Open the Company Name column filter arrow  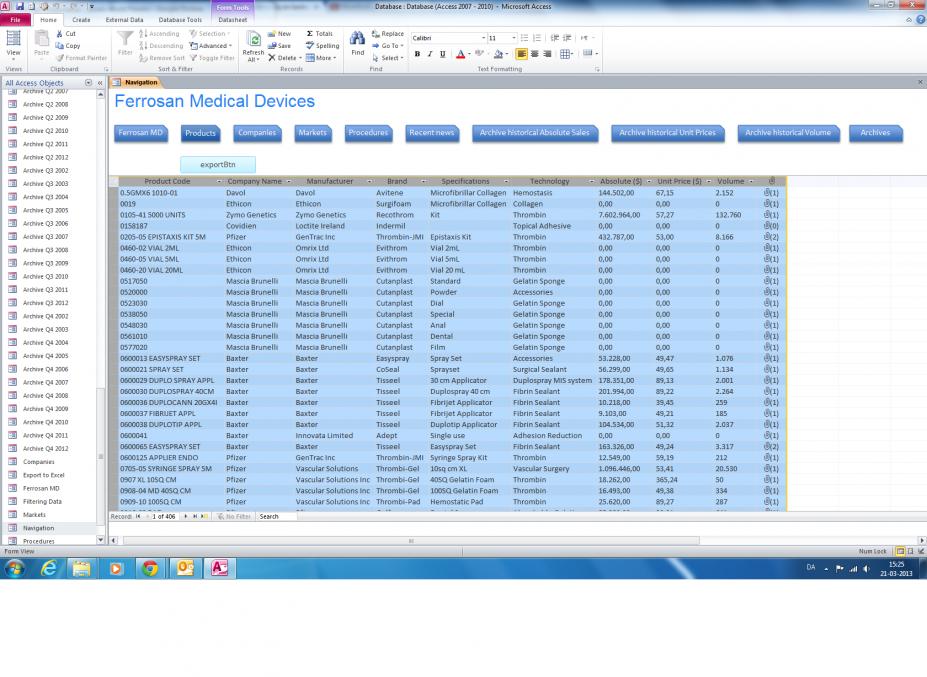[289, 182]
